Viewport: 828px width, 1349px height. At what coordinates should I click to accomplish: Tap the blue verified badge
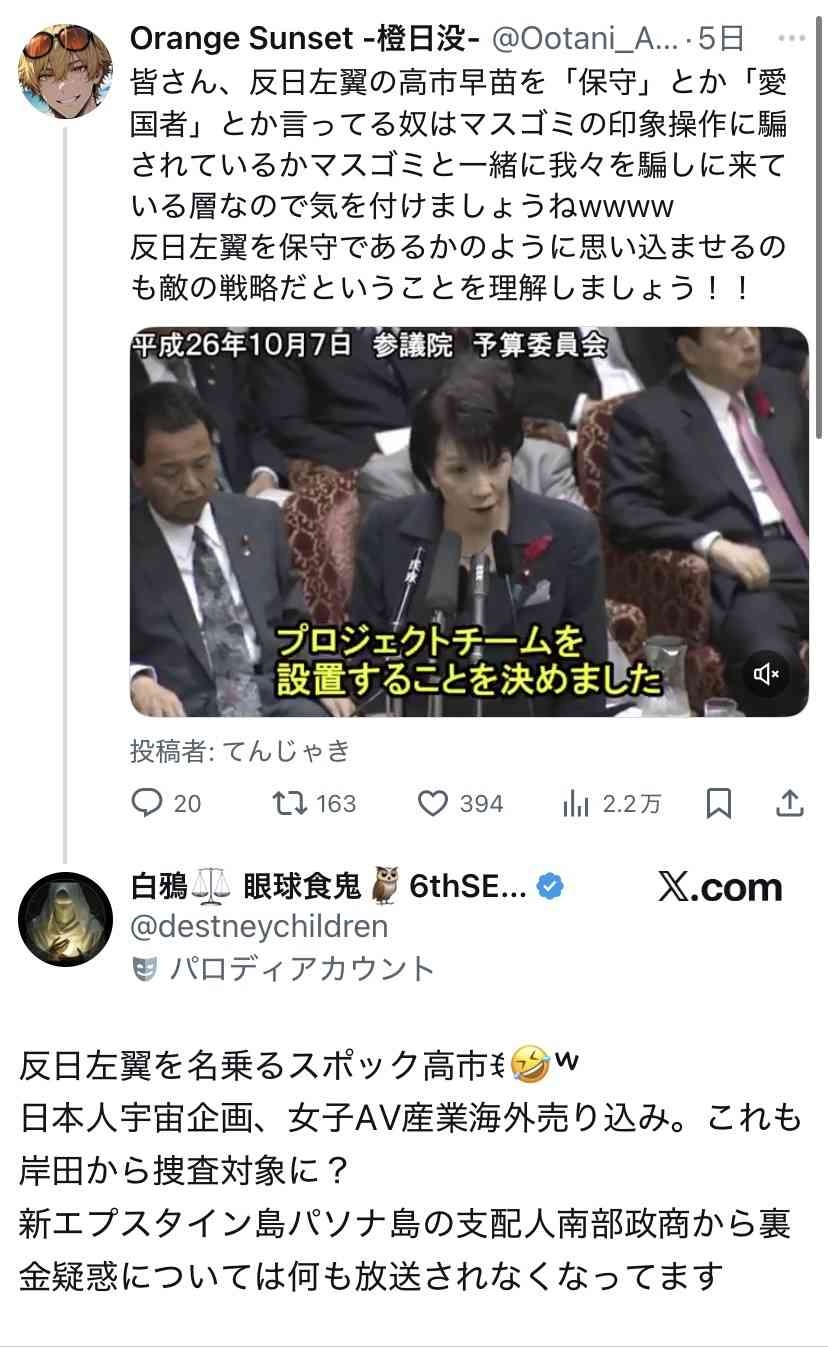550,885
